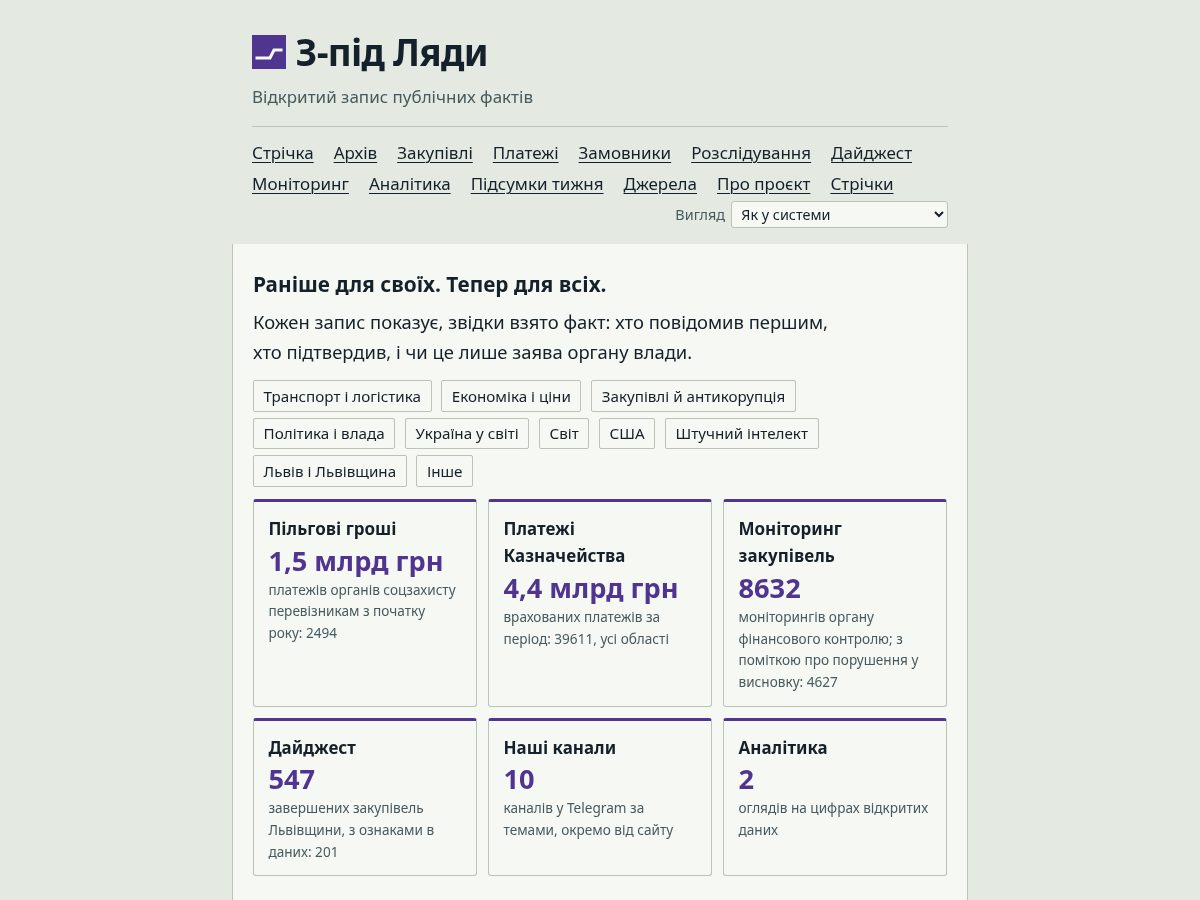The image size is (1200, 900).
Task: Open the Дайджест nav link
Action: [871, 153]
